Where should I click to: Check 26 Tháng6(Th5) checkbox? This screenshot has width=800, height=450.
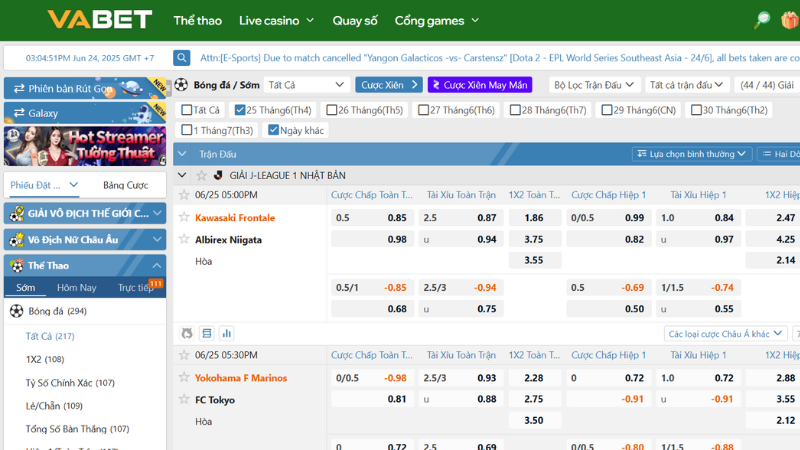pyautogui.click(x=332, y=110)
